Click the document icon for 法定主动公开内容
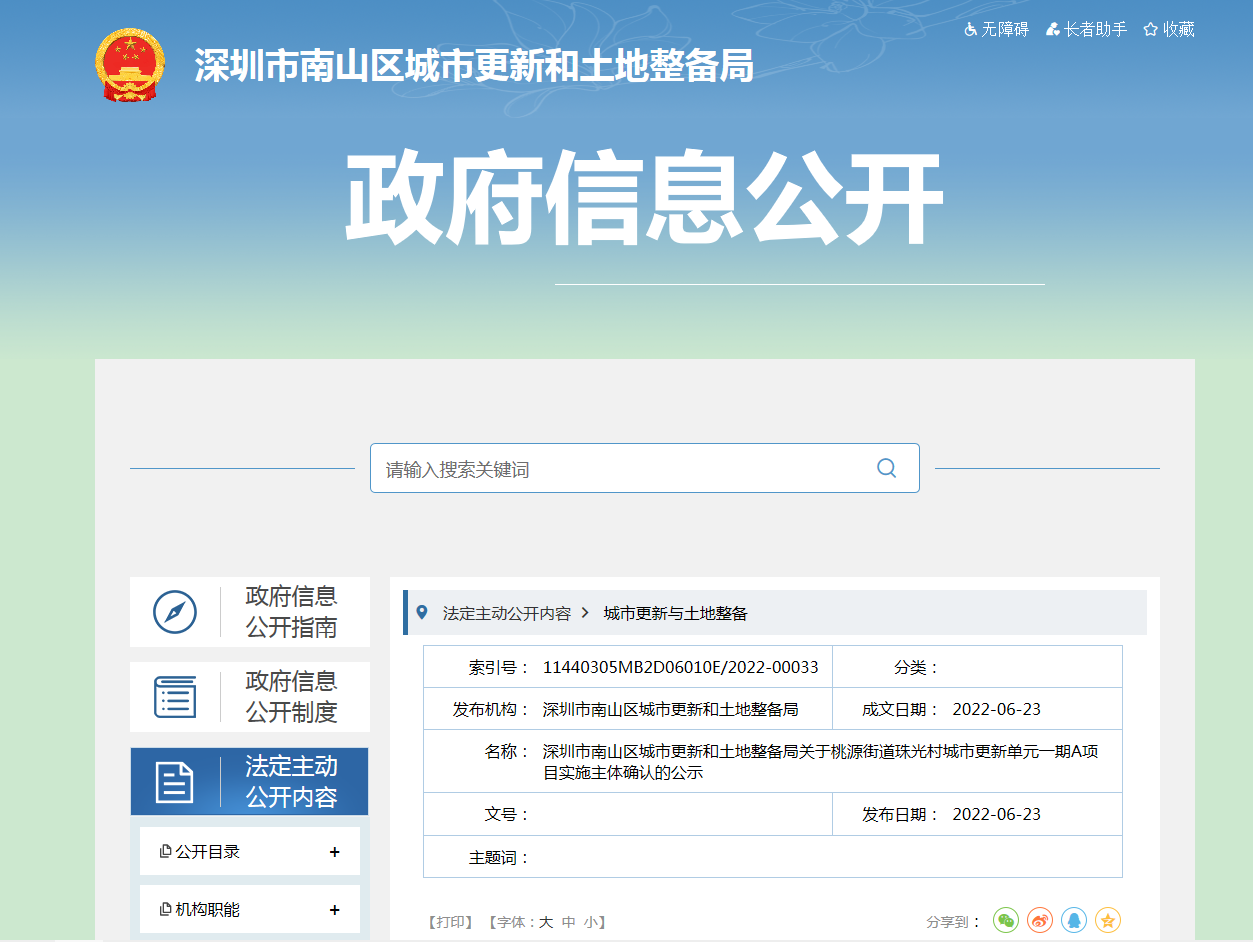 [x=175, y=782]
